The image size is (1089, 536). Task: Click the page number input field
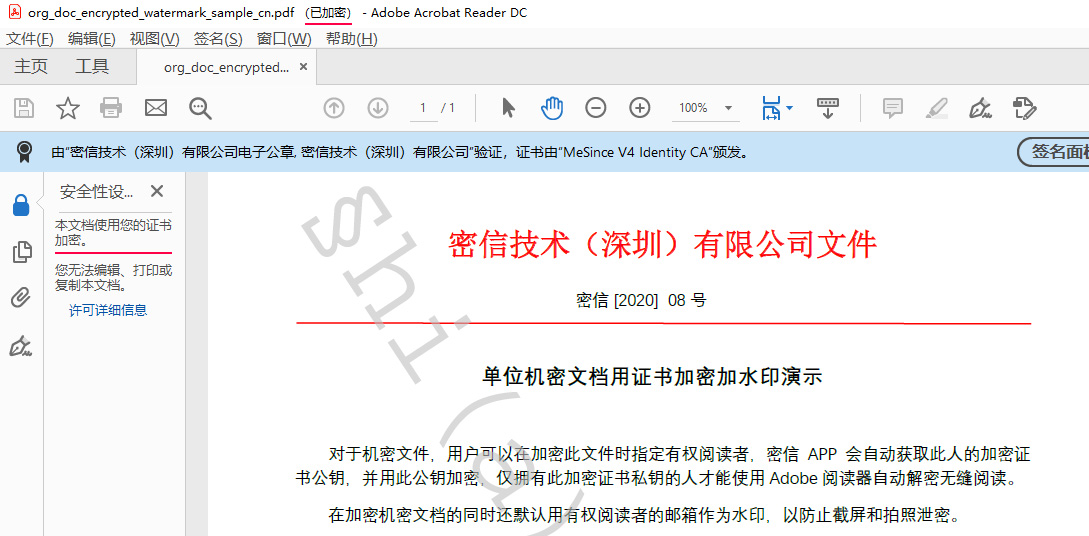click(x=424, y=108)
